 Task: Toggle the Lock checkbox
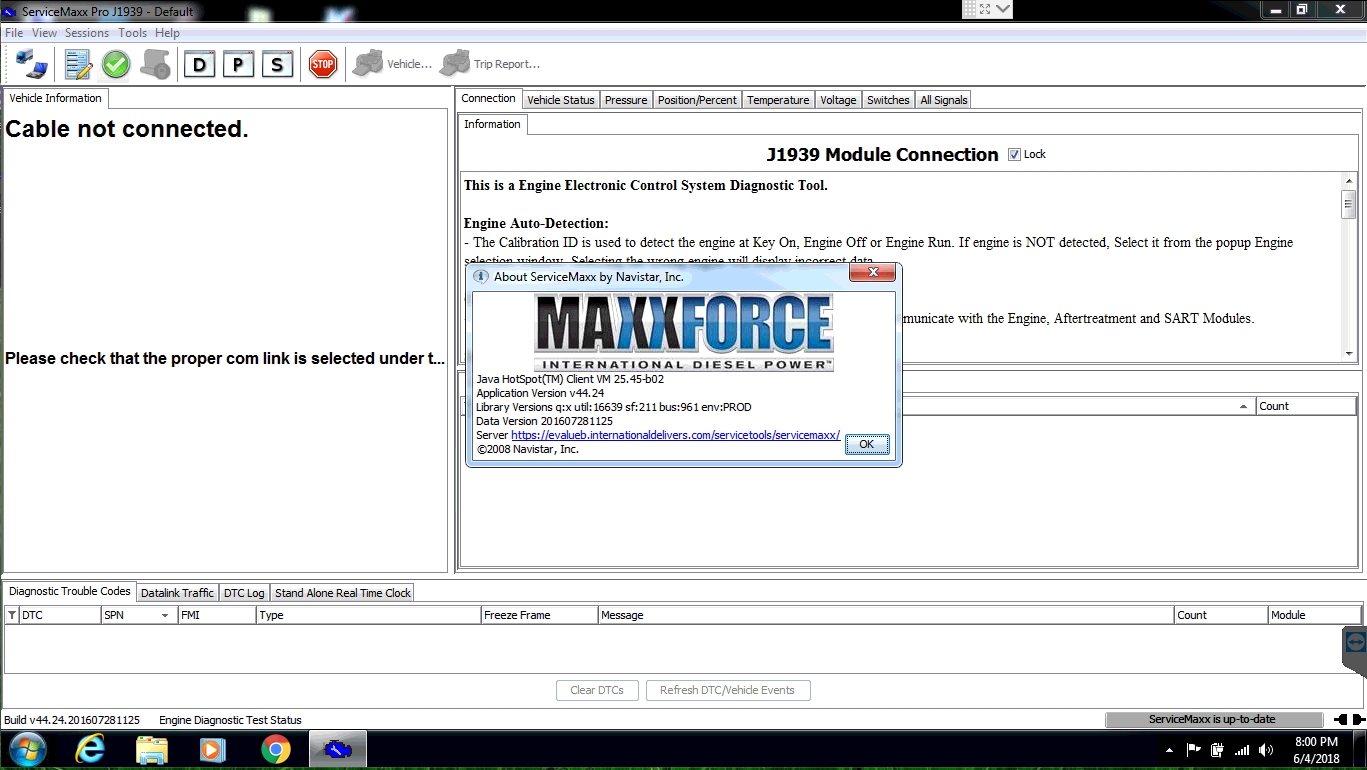[x=1014, y=154]
